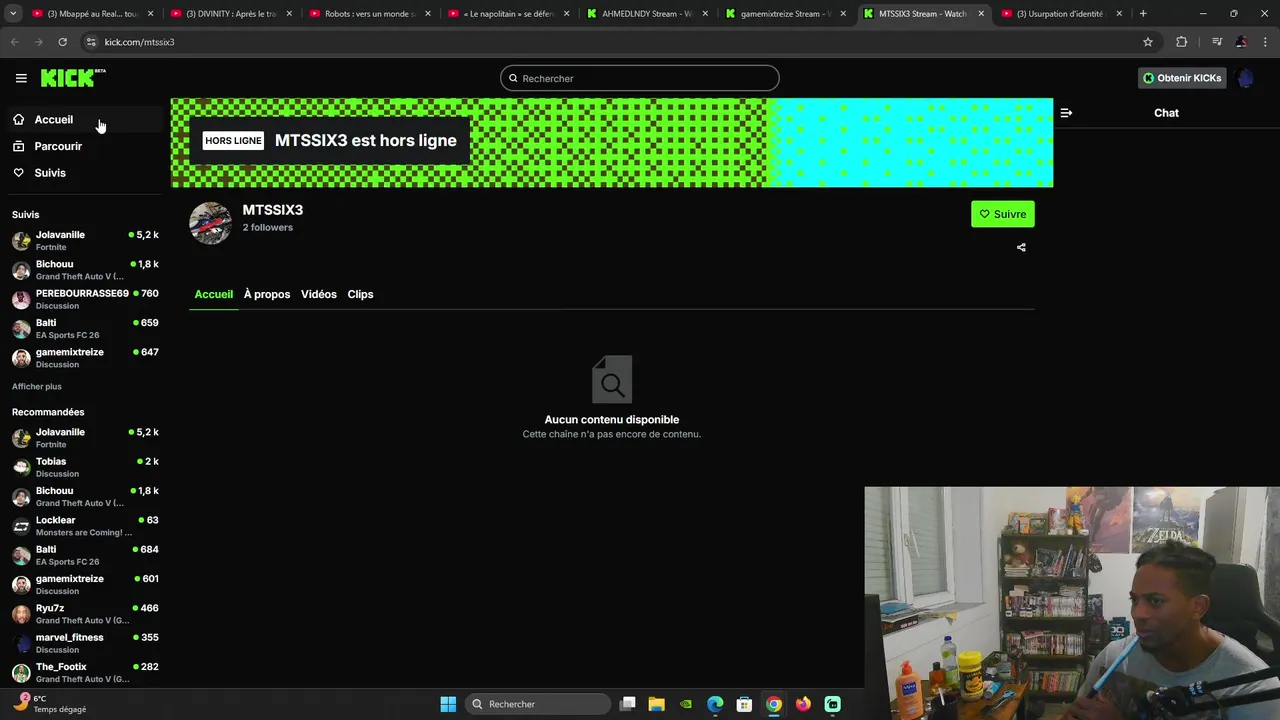Open recommended channel Locklear
This screenshot has width=1280, height=720.
coord(85,526)
